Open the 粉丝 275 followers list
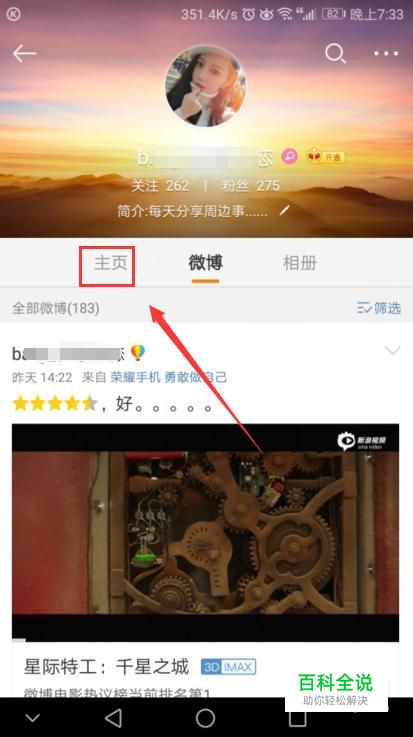The image size is (413, 737). pyautogui.click(x=250, y=186)
